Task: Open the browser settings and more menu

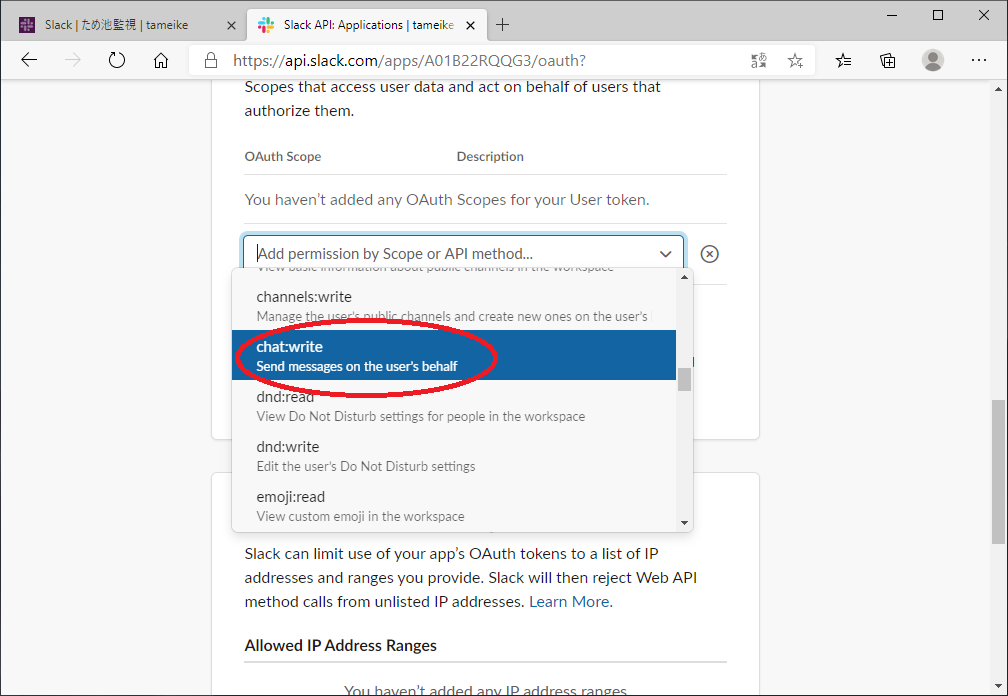Action: 979,61
